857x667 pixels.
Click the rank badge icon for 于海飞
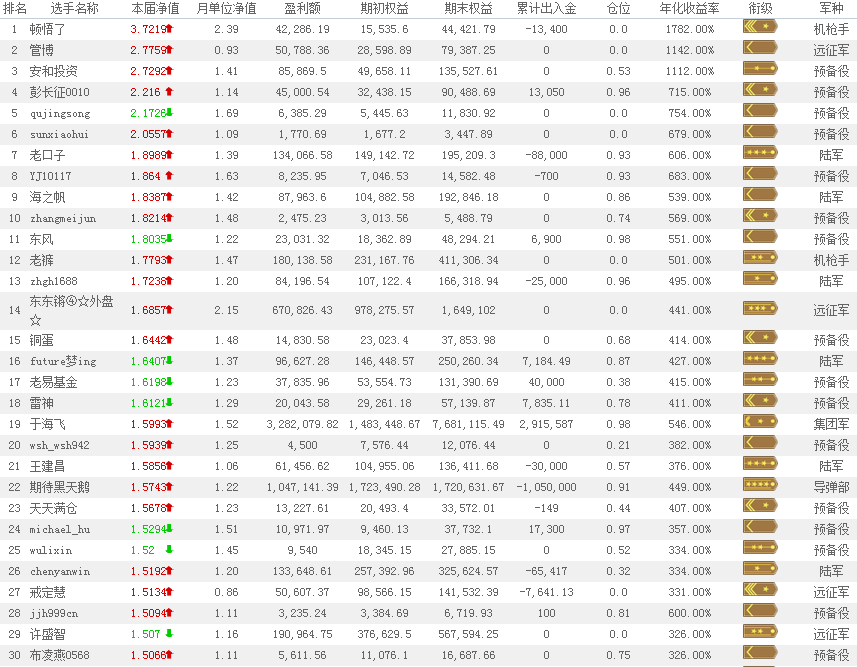tap(760, 422)
